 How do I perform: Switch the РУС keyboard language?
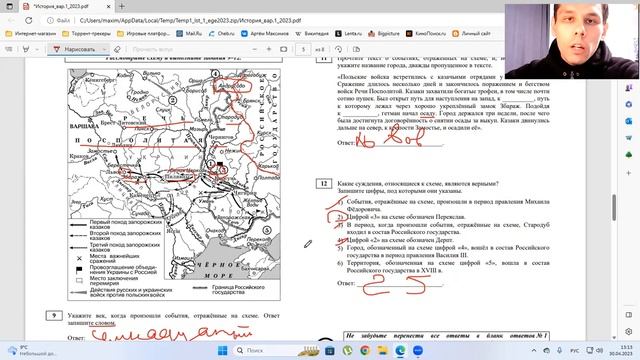click(x=574, y=351)
